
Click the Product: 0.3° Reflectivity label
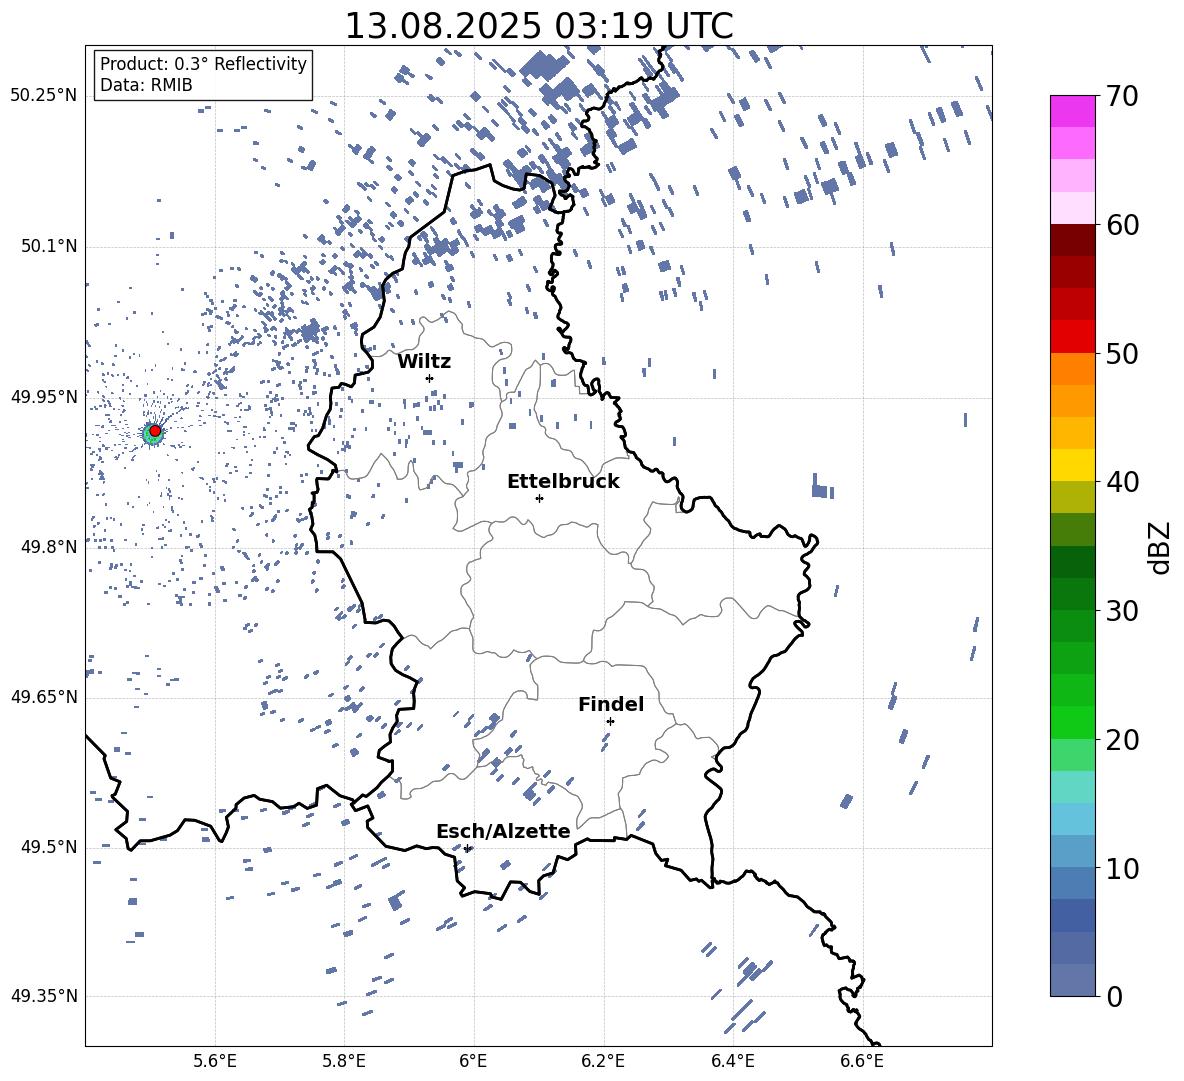[203, 63]
